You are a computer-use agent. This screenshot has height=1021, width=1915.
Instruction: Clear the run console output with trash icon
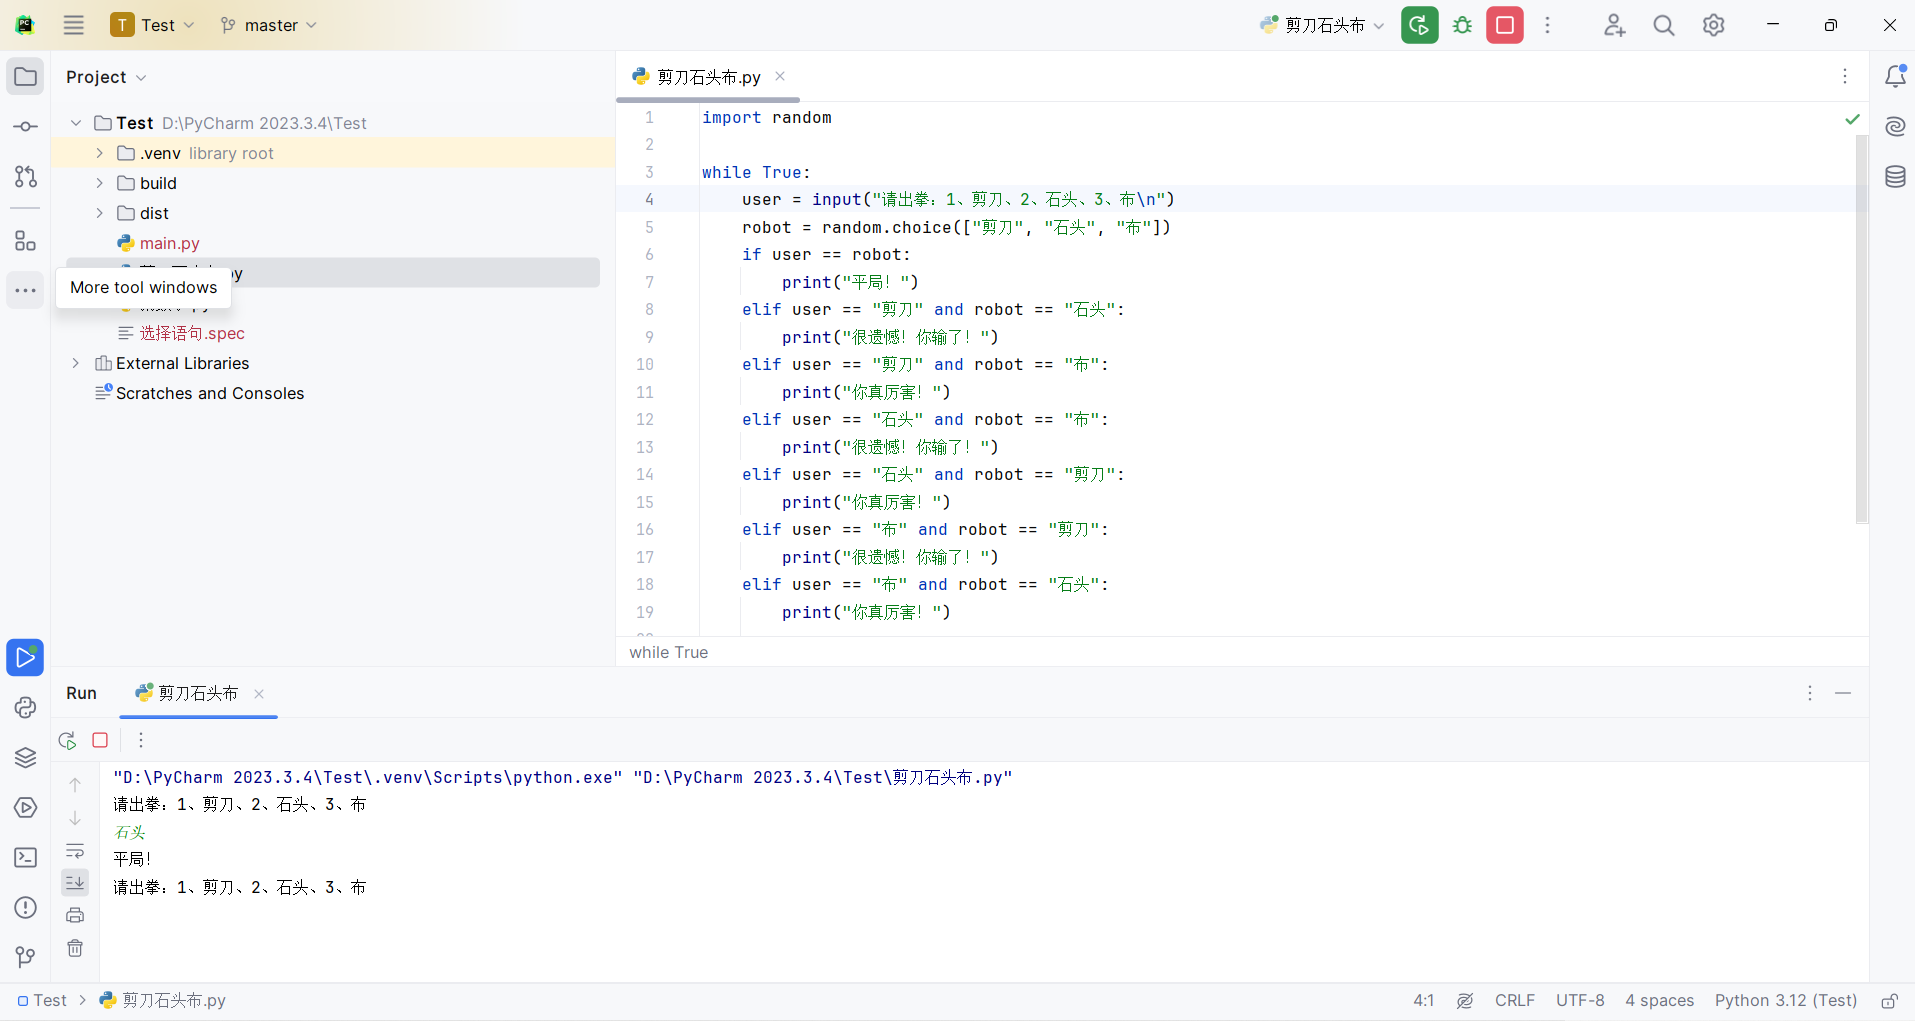point(75,948)
